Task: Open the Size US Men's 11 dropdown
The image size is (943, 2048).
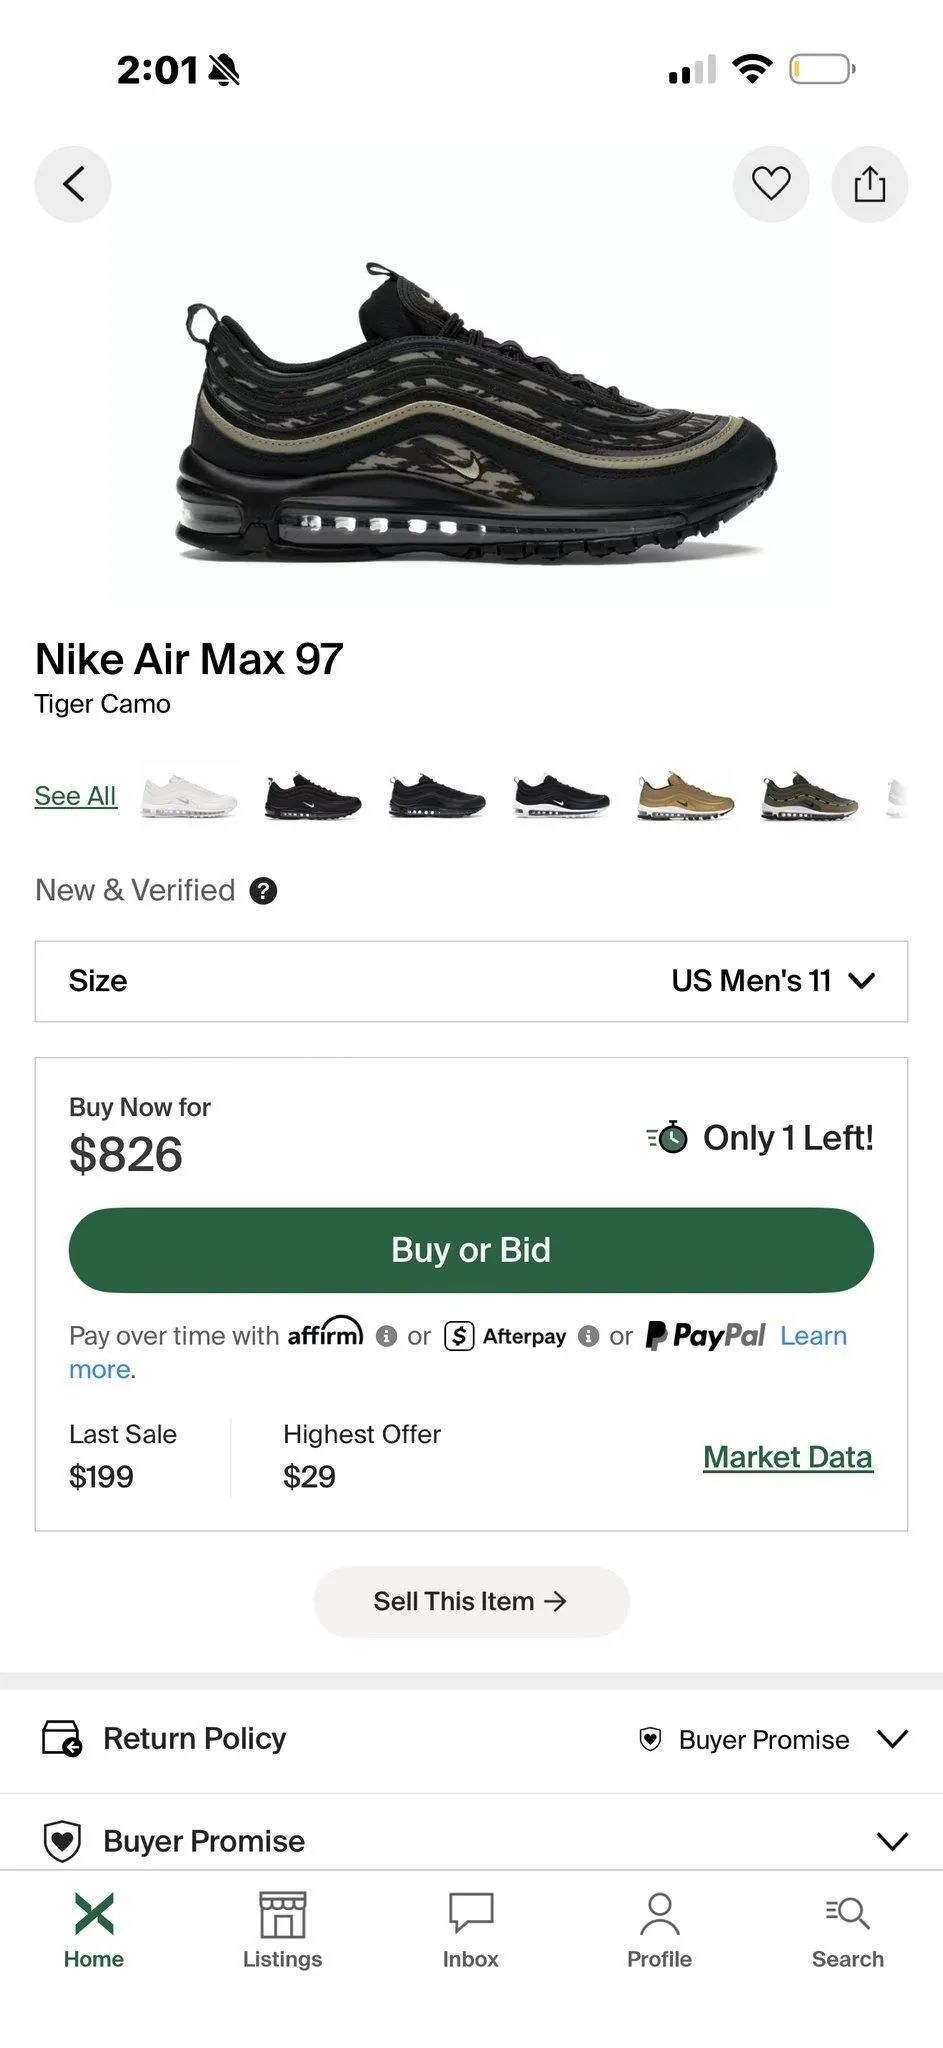Action: pyautogui.click(x=471, y=981)
